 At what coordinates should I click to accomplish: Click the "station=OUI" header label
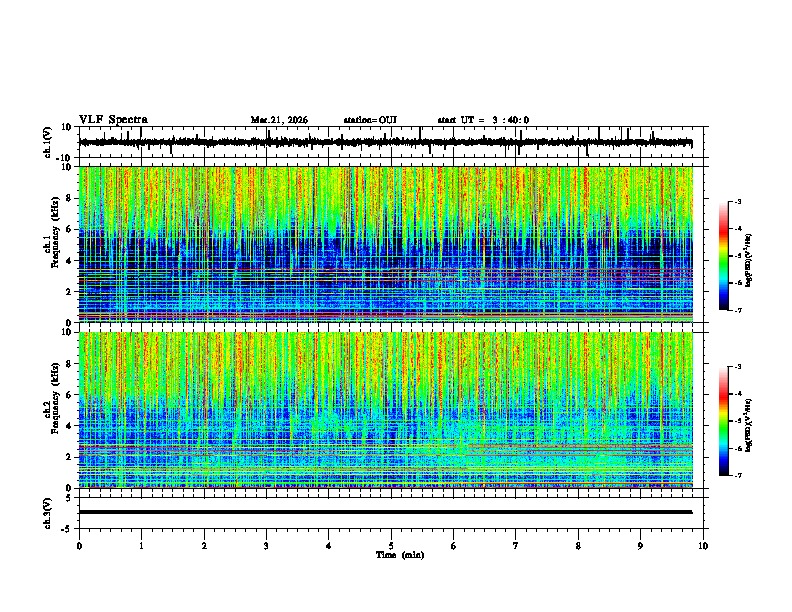370,120
